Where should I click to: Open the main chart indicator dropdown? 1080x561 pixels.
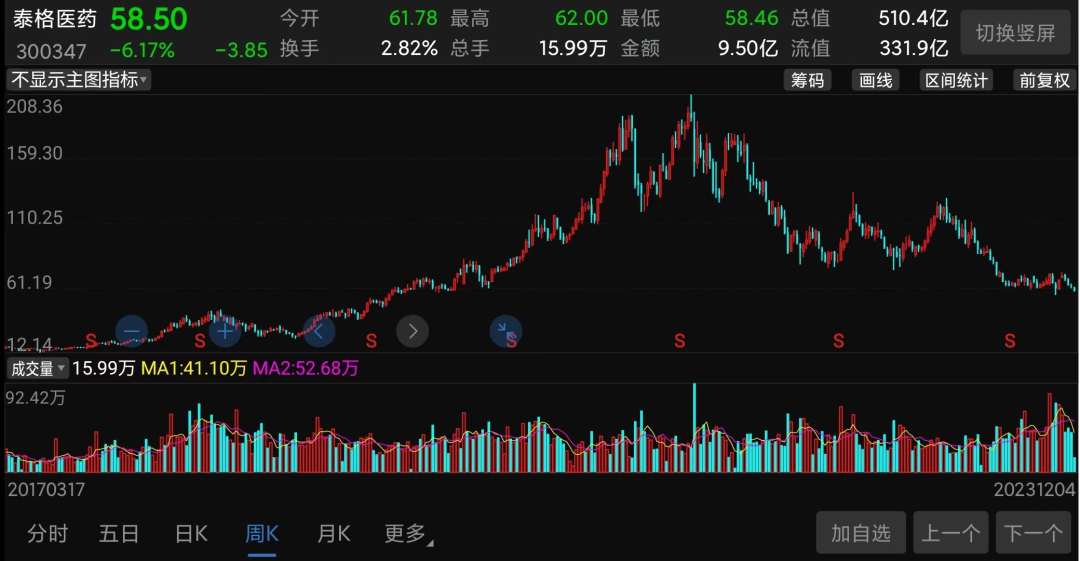pos(79,80)
